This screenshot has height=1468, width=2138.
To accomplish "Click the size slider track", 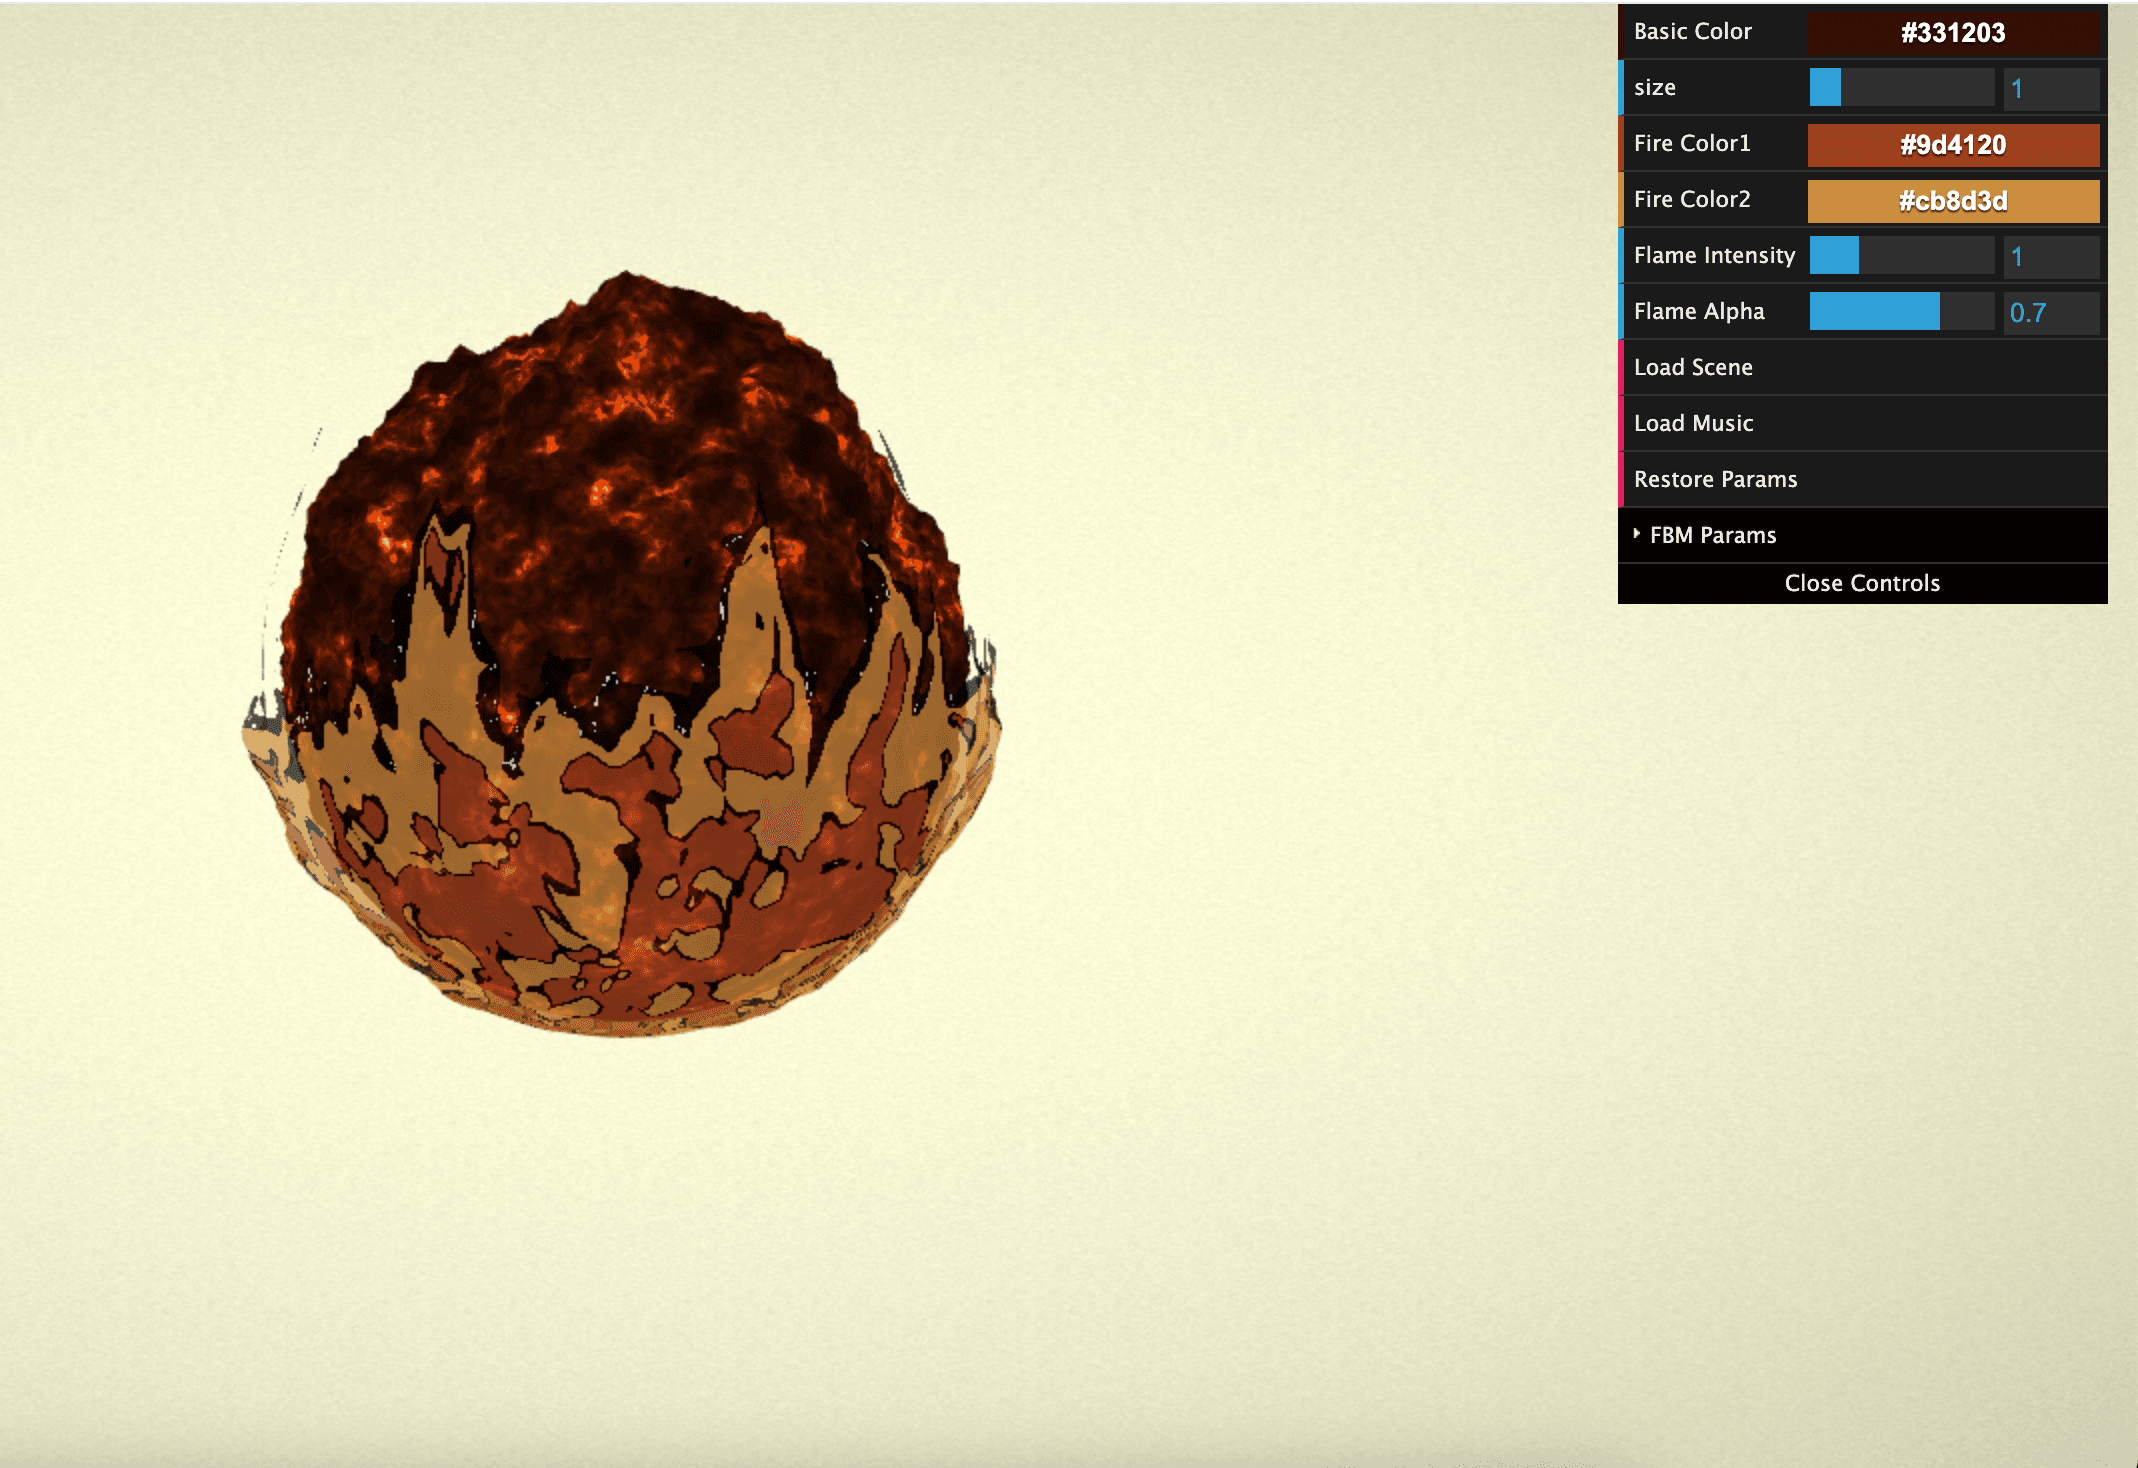I will tap(1902, 88).
